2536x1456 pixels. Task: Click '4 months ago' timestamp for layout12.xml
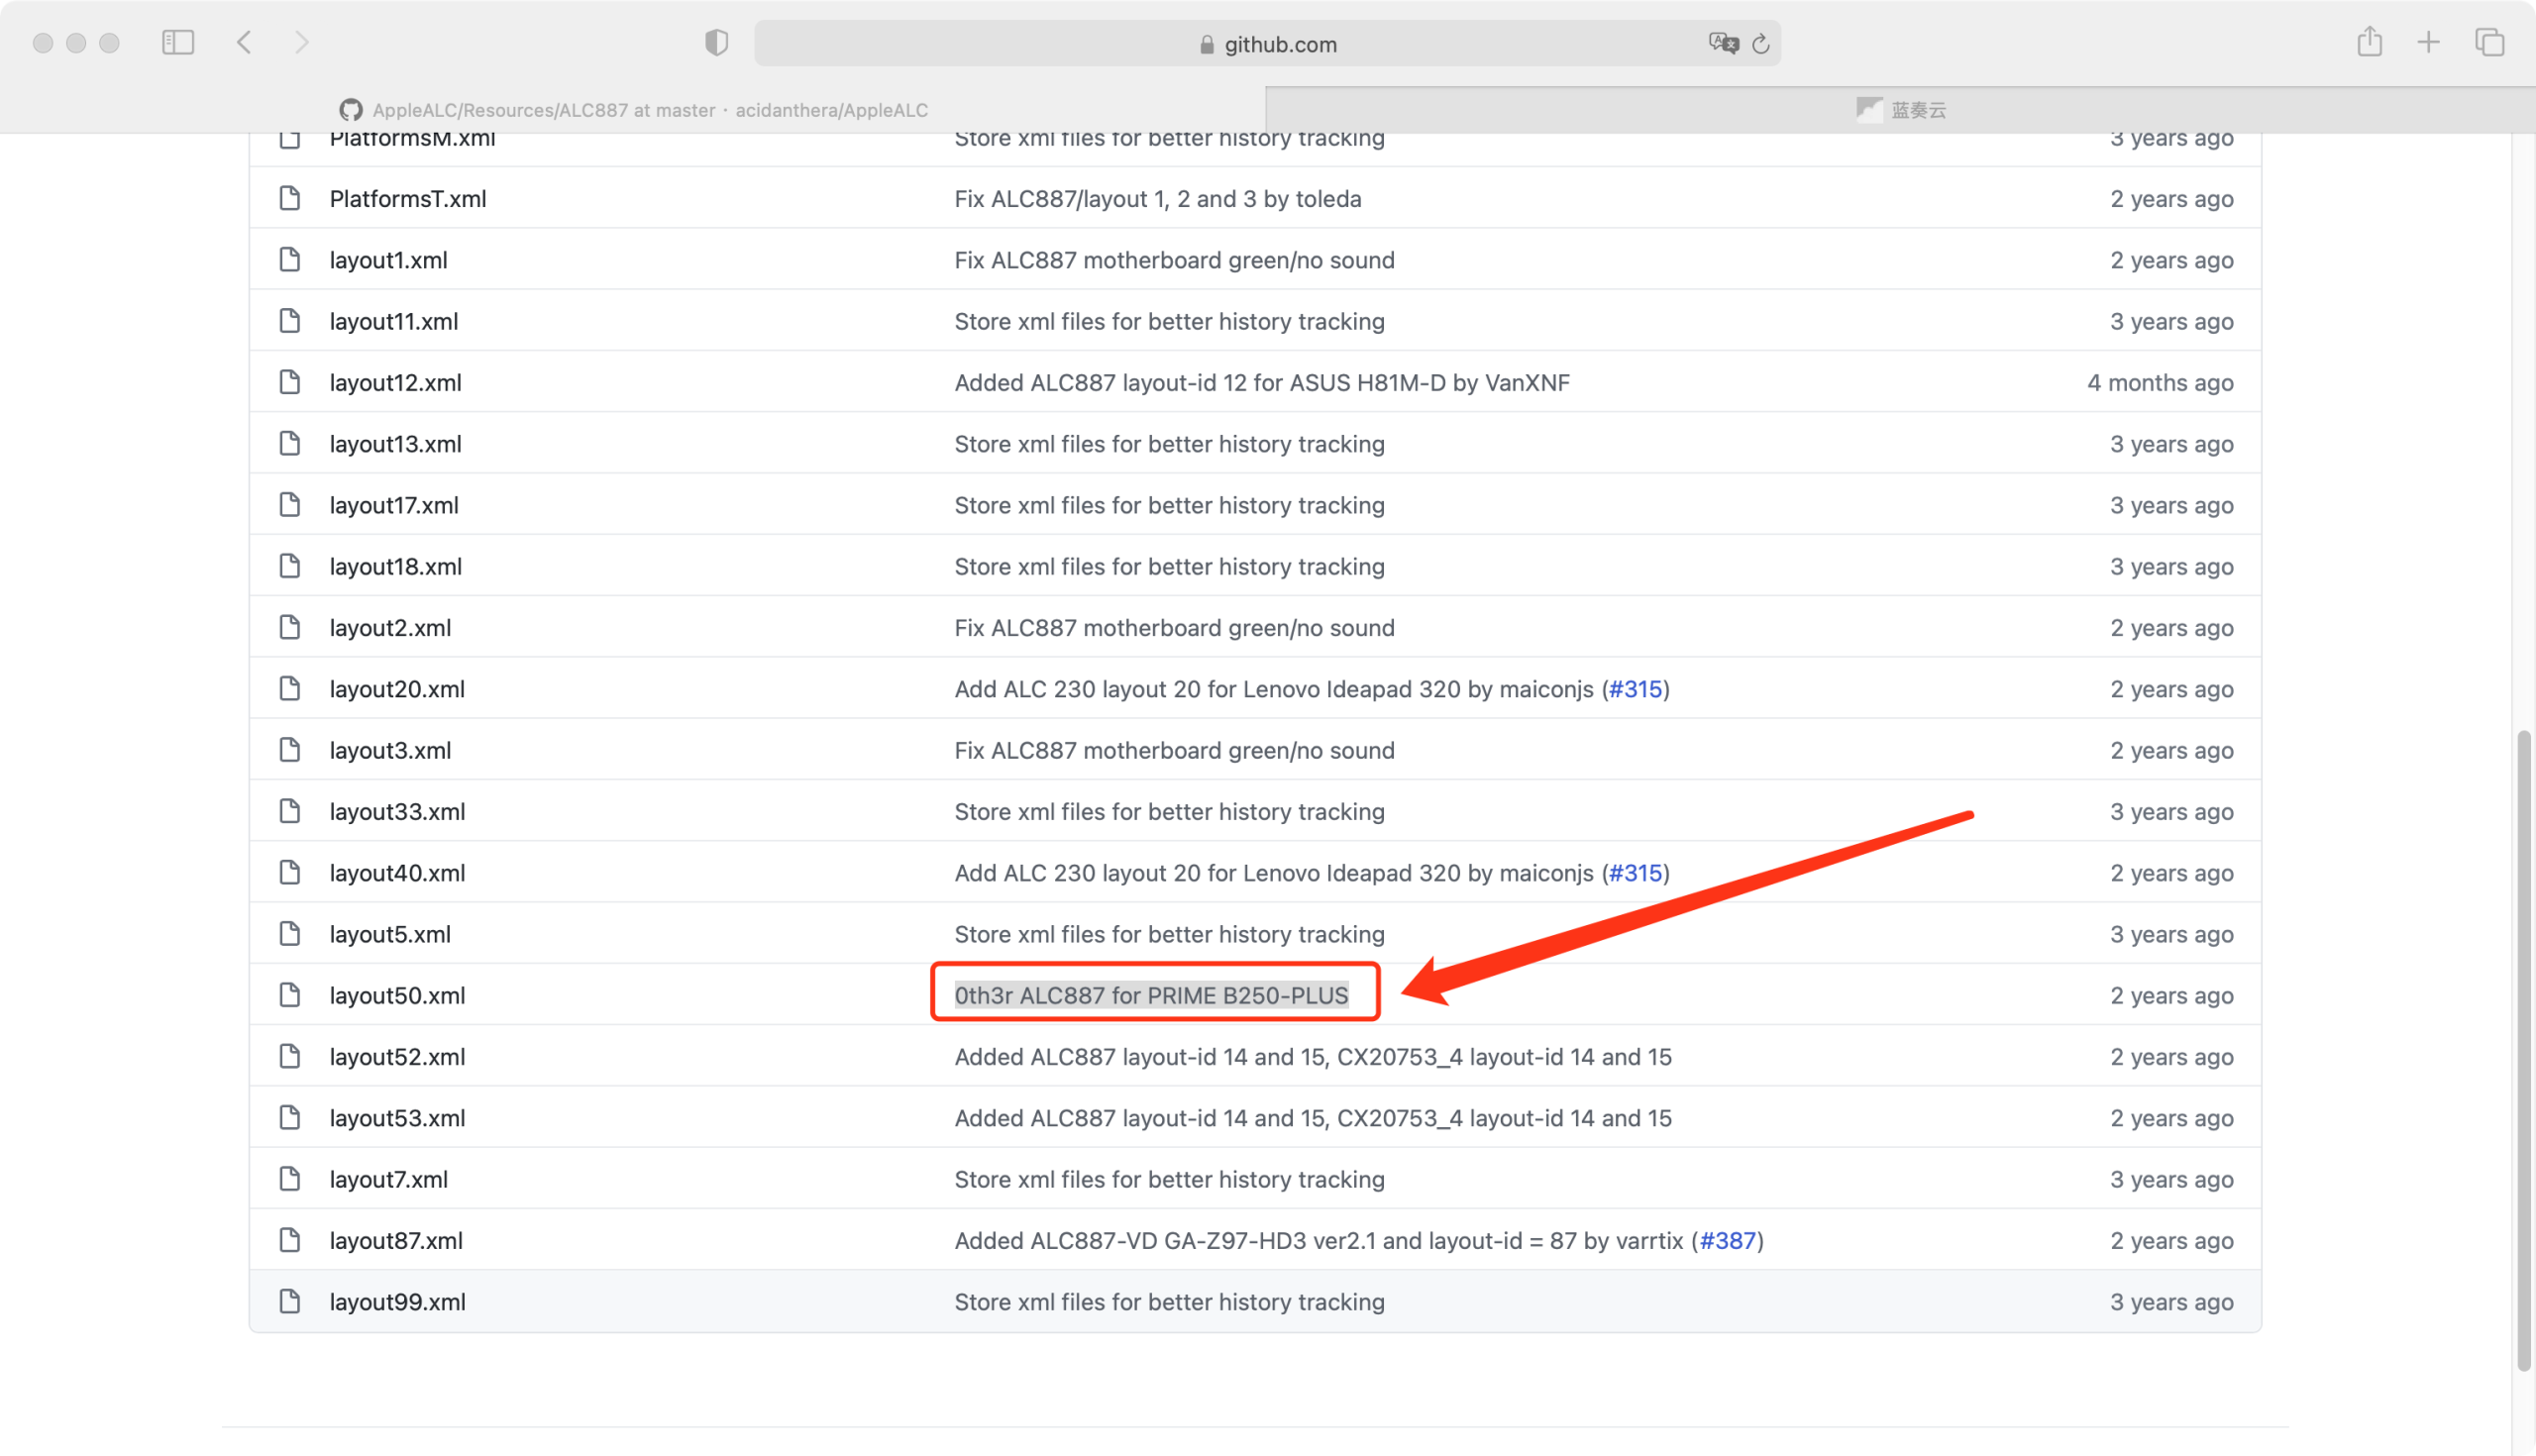pyautogui.click(x=2160, y=382)
